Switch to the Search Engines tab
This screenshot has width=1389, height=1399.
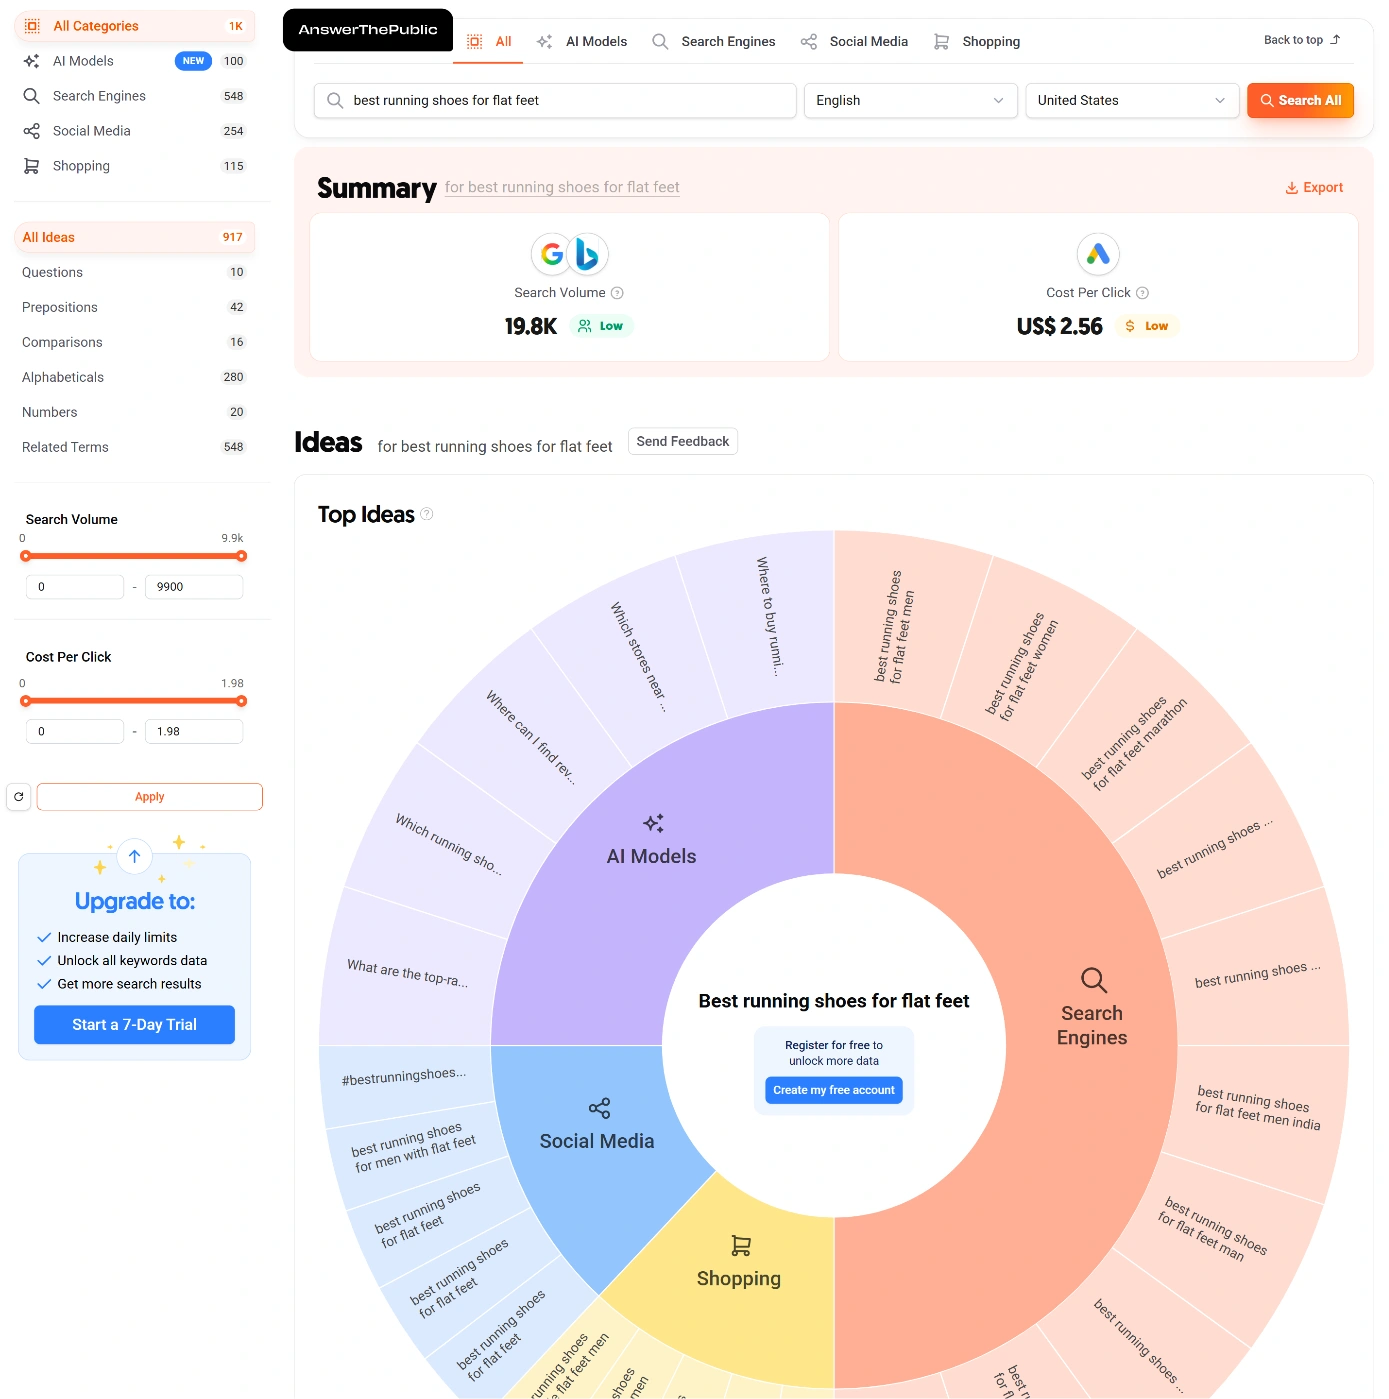(714, 42)
